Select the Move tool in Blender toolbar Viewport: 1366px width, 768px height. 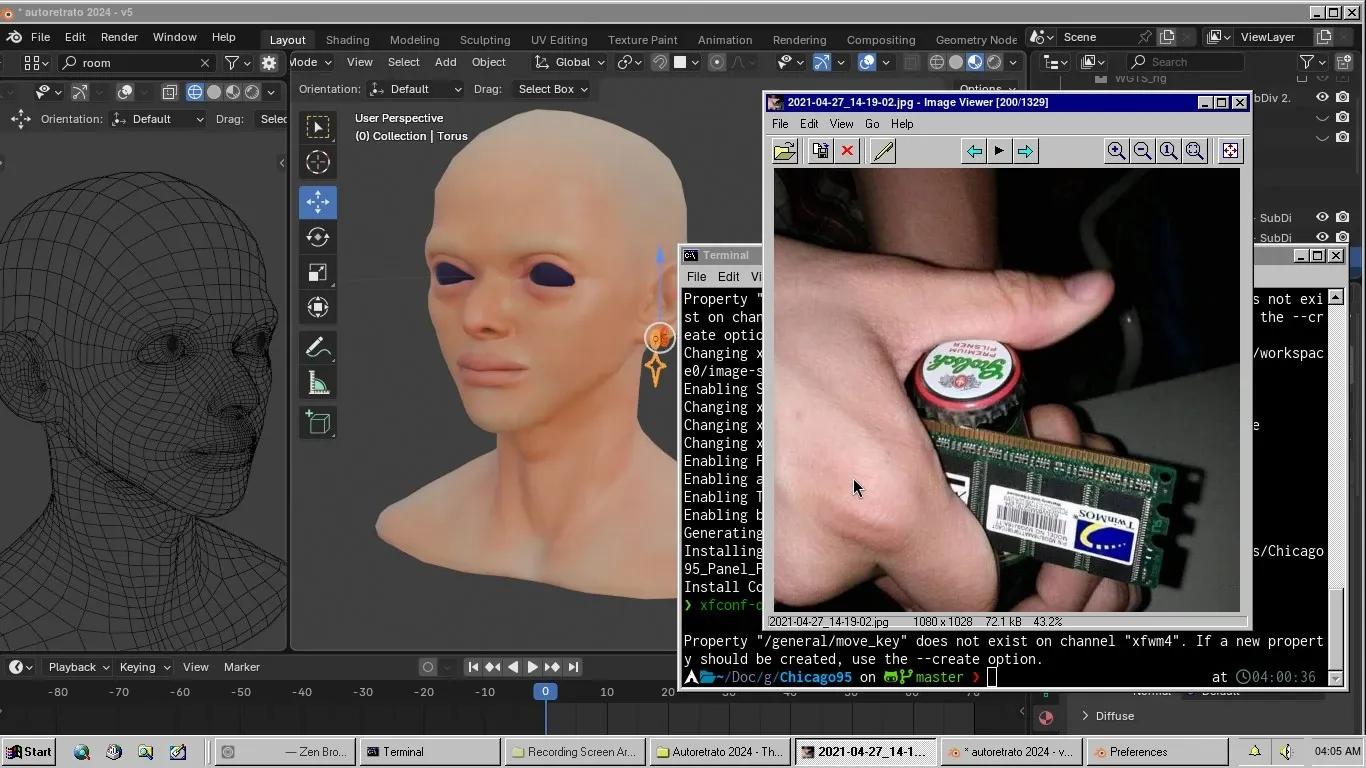tap(318, 202)
